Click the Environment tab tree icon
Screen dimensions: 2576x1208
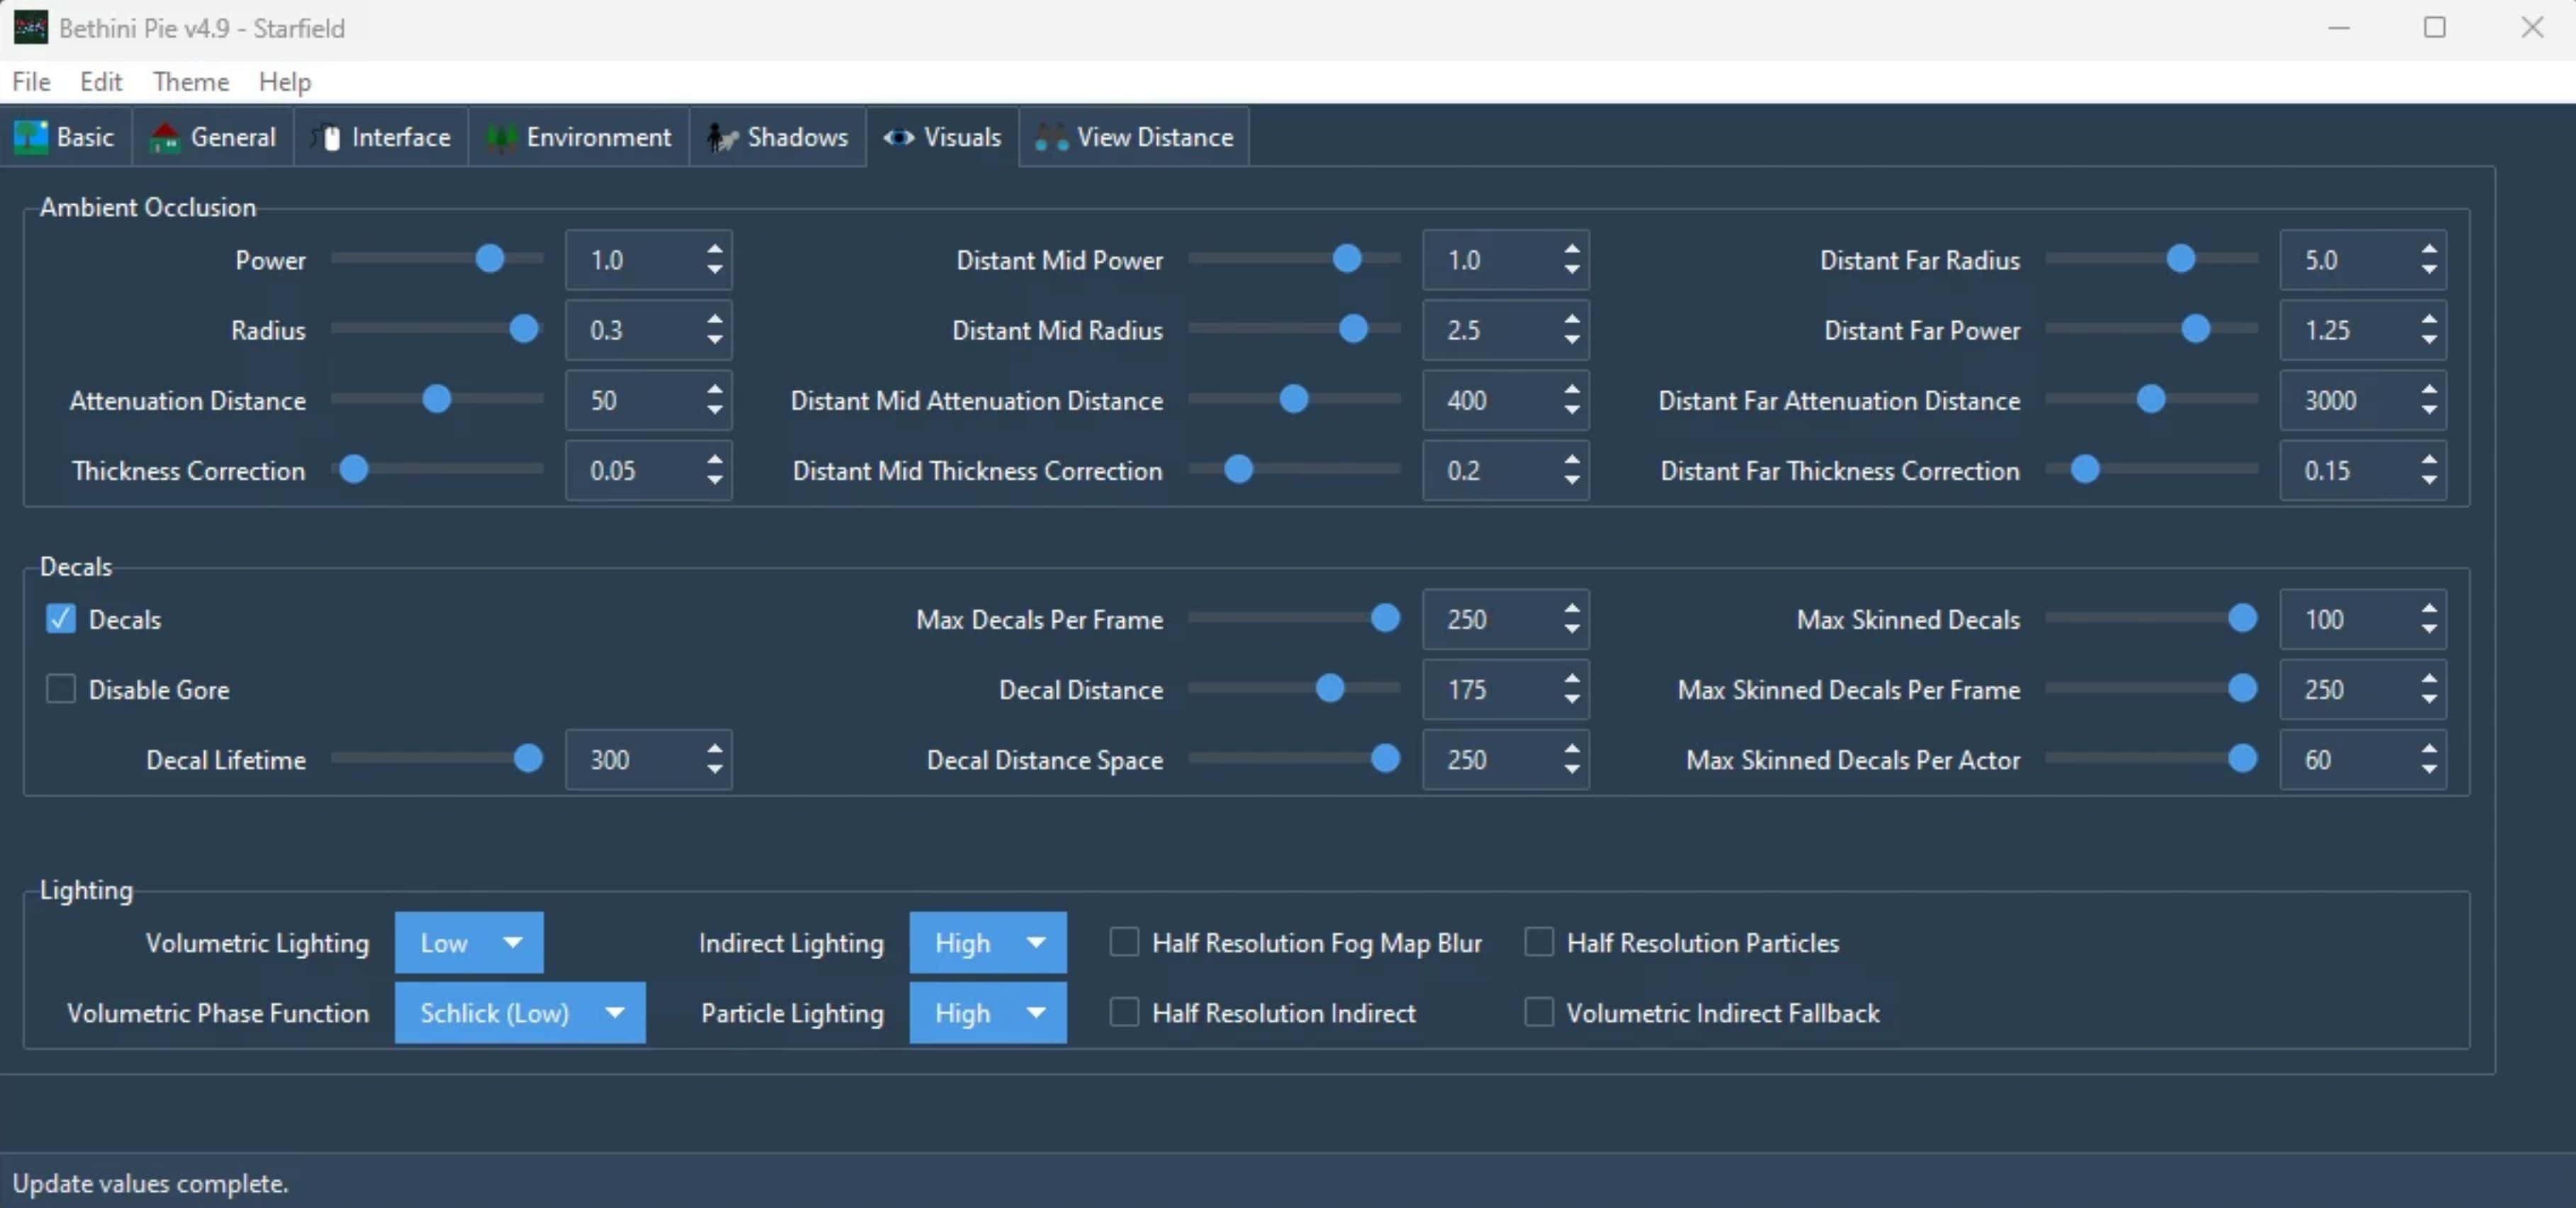(x=501, y=137)
